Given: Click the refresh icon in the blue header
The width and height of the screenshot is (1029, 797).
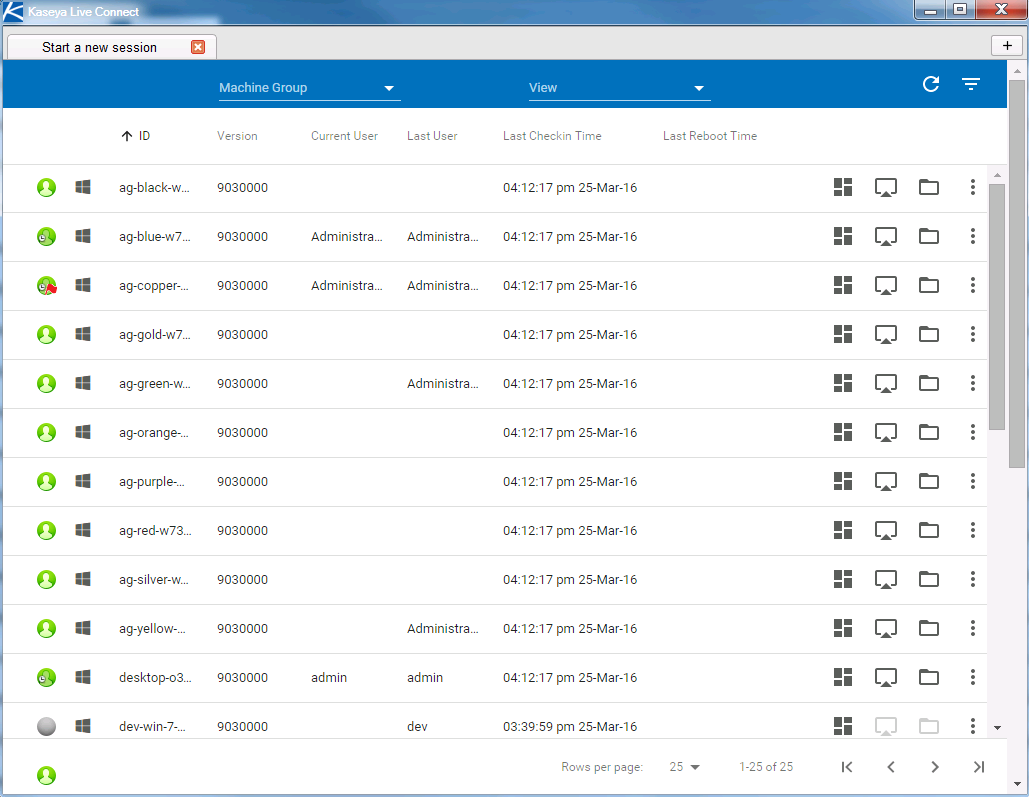Looking at the screenshot, I should pos(931,85).
